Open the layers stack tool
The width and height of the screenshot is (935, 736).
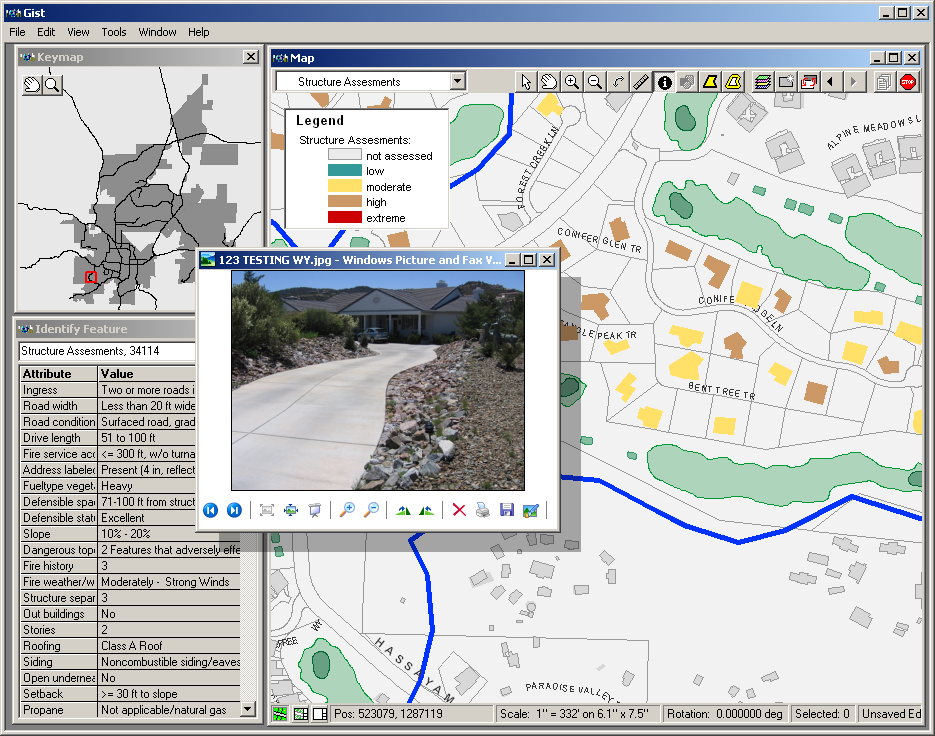tap(763, 82)
